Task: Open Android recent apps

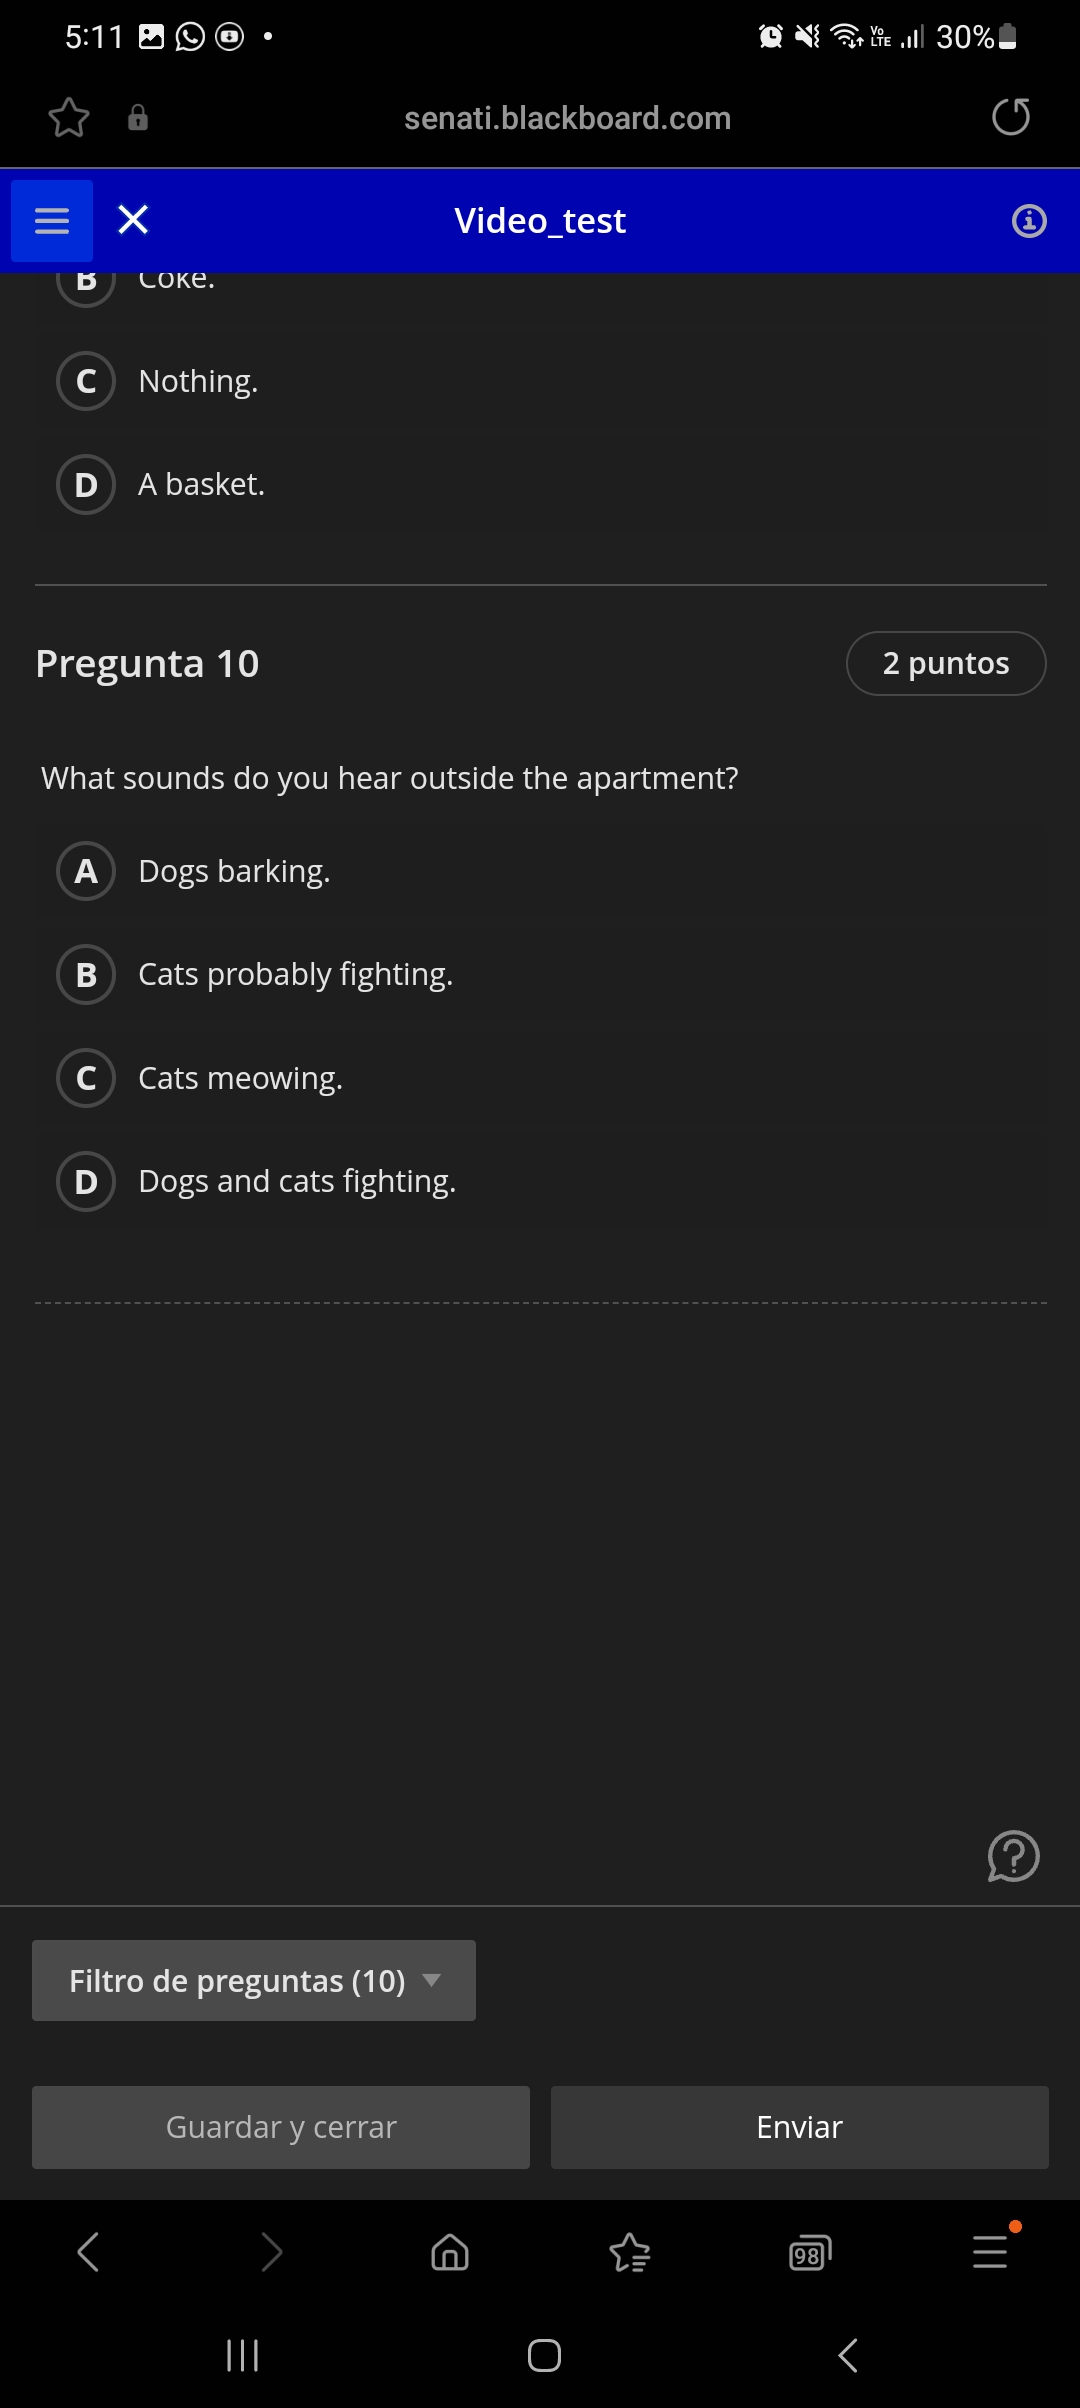Action: click(x=243, y=2355)
